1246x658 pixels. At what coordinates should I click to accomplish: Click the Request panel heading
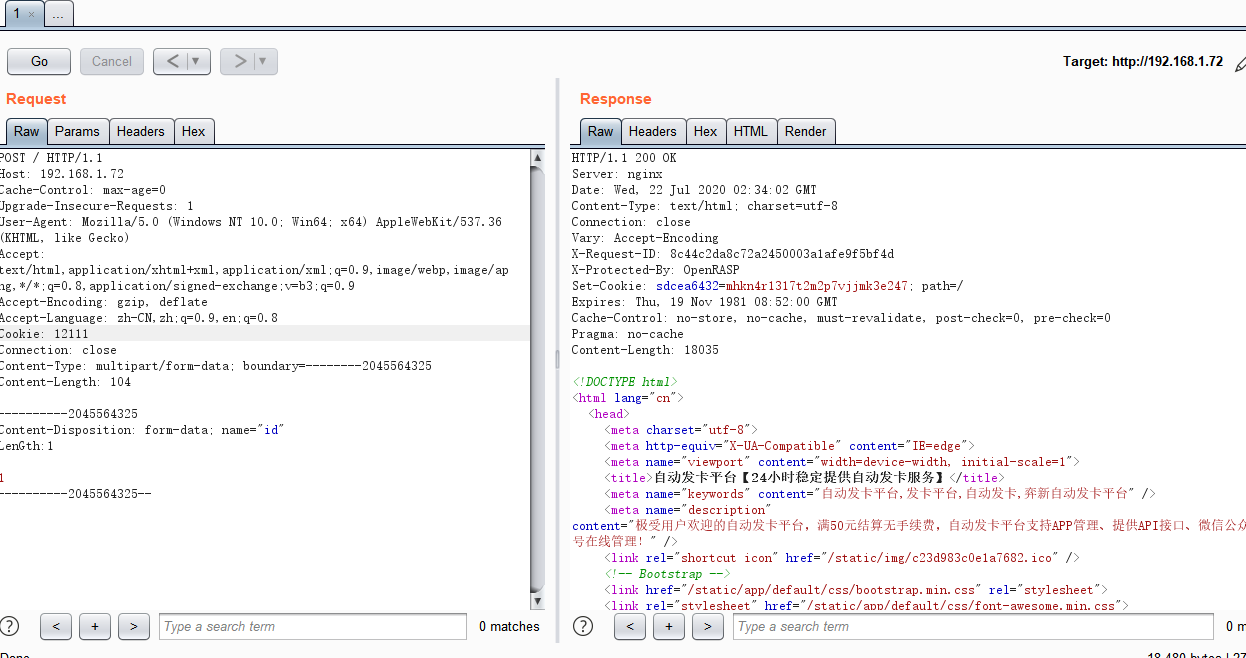(x=36, y=99)
